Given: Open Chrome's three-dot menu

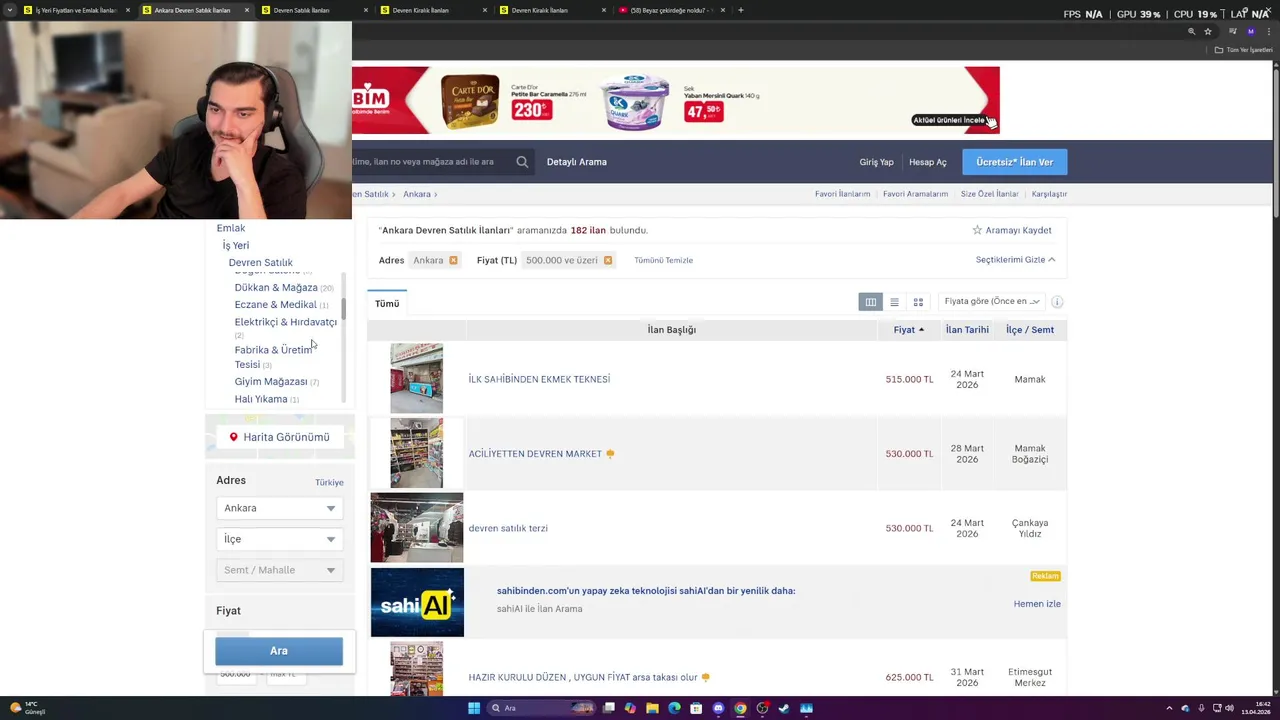Looking at the screenshot, I should point(1269,31).
